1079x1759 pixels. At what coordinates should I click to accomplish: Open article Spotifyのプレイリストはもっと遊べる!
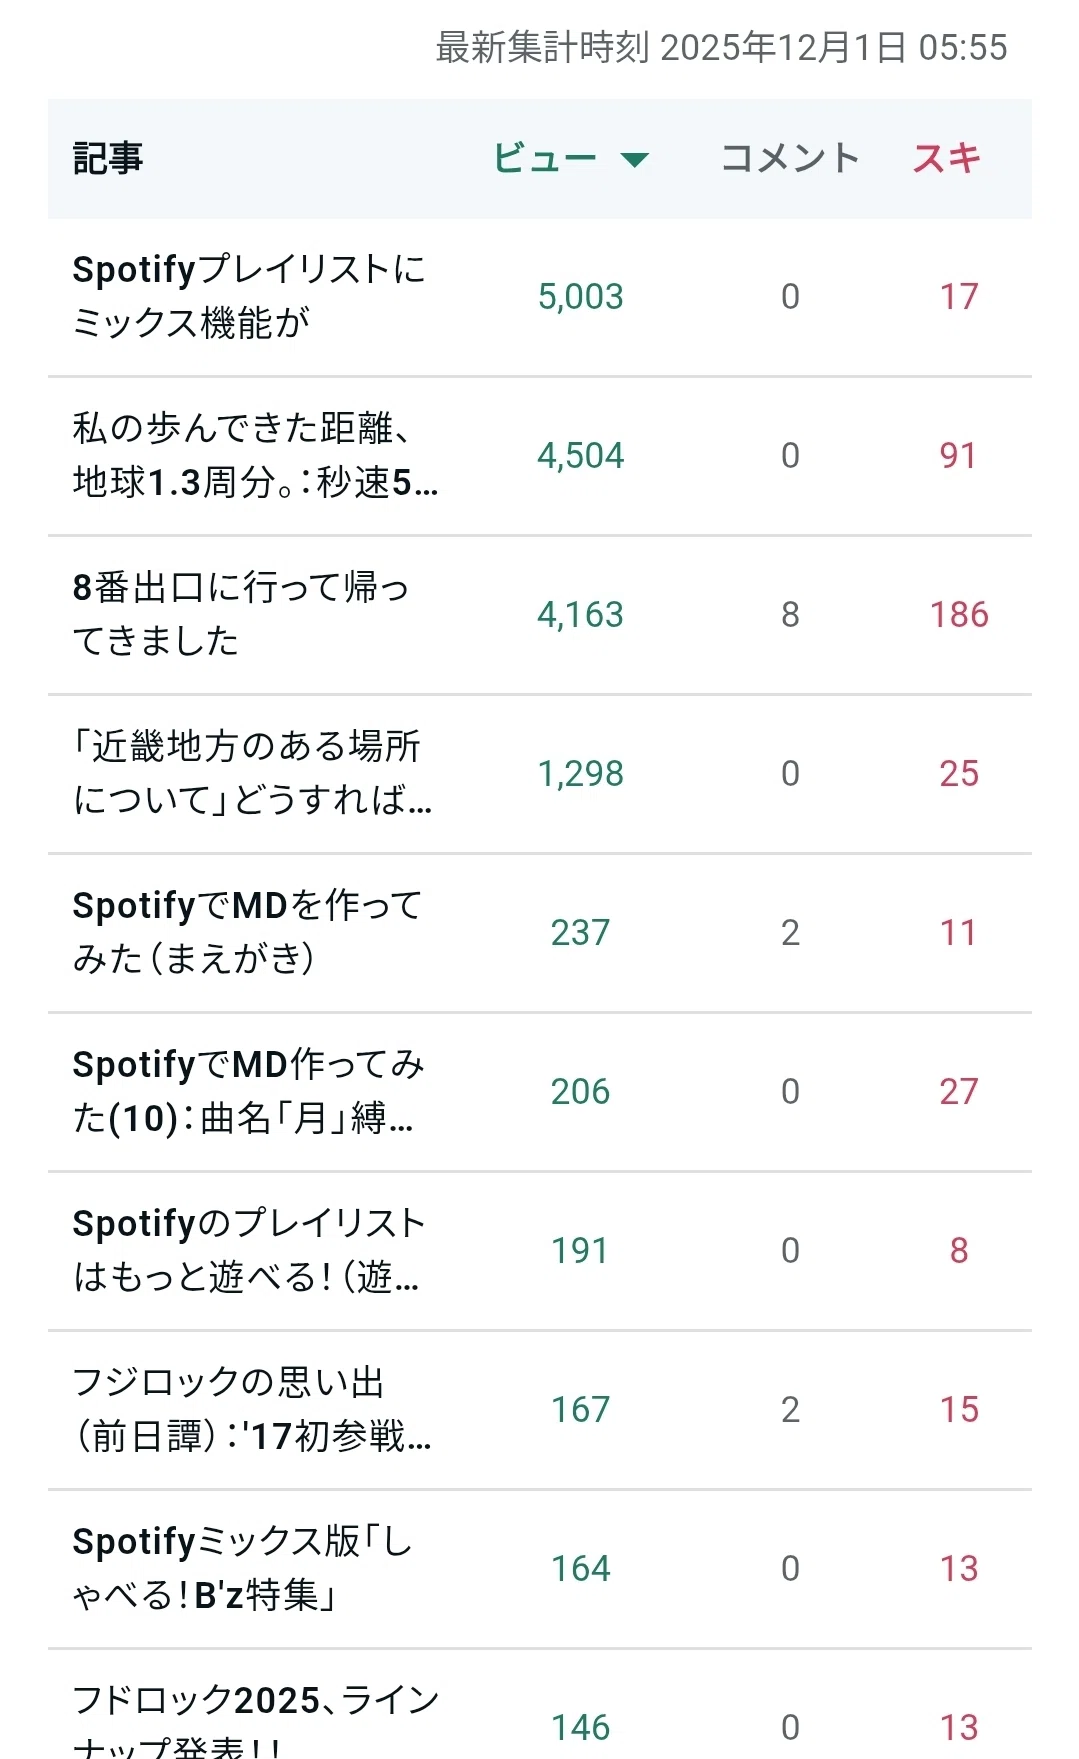pos(250,1250)
